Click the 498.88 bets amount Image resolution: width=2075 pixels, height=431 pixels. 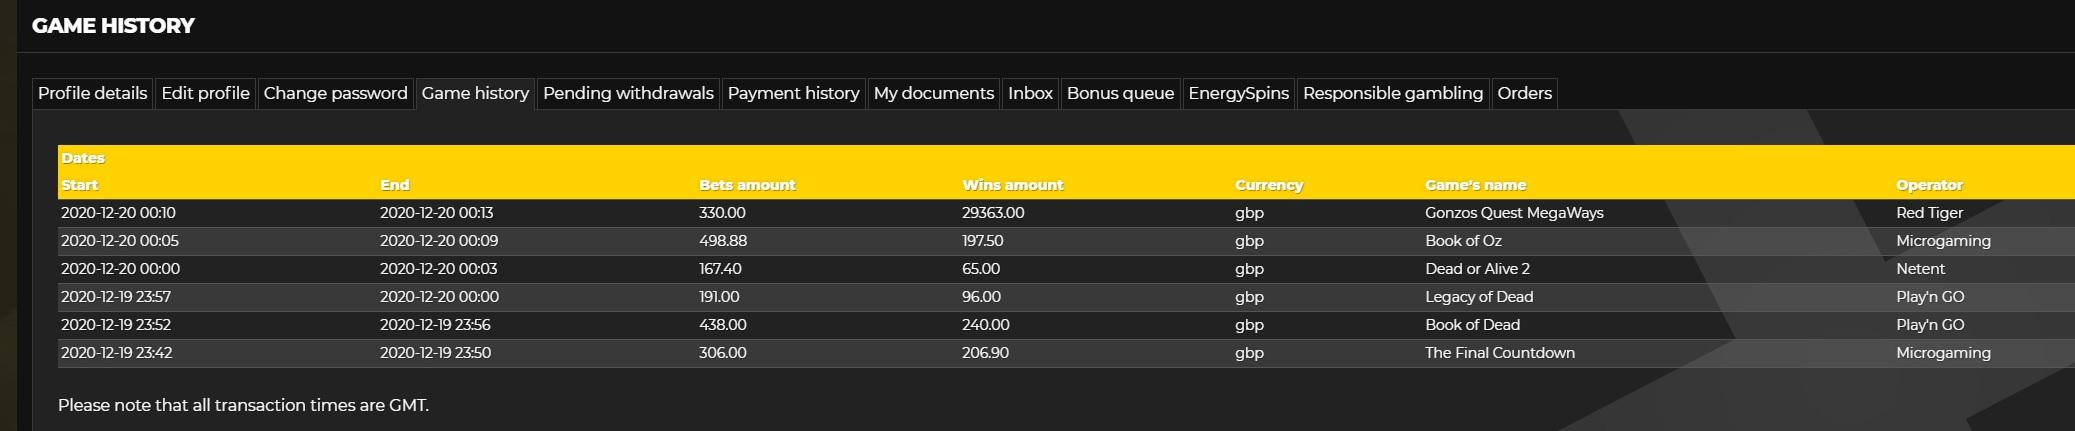pyautogui.click(x=723, y=241)
